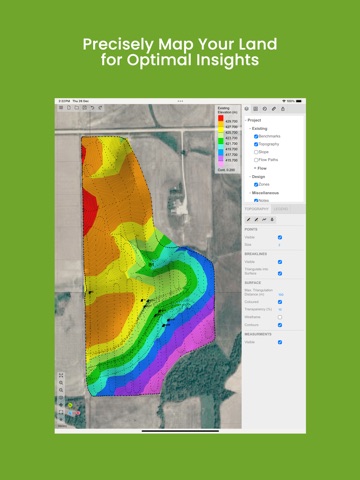
Task: Expand the Flow tree group
Action: click(255, 168)
